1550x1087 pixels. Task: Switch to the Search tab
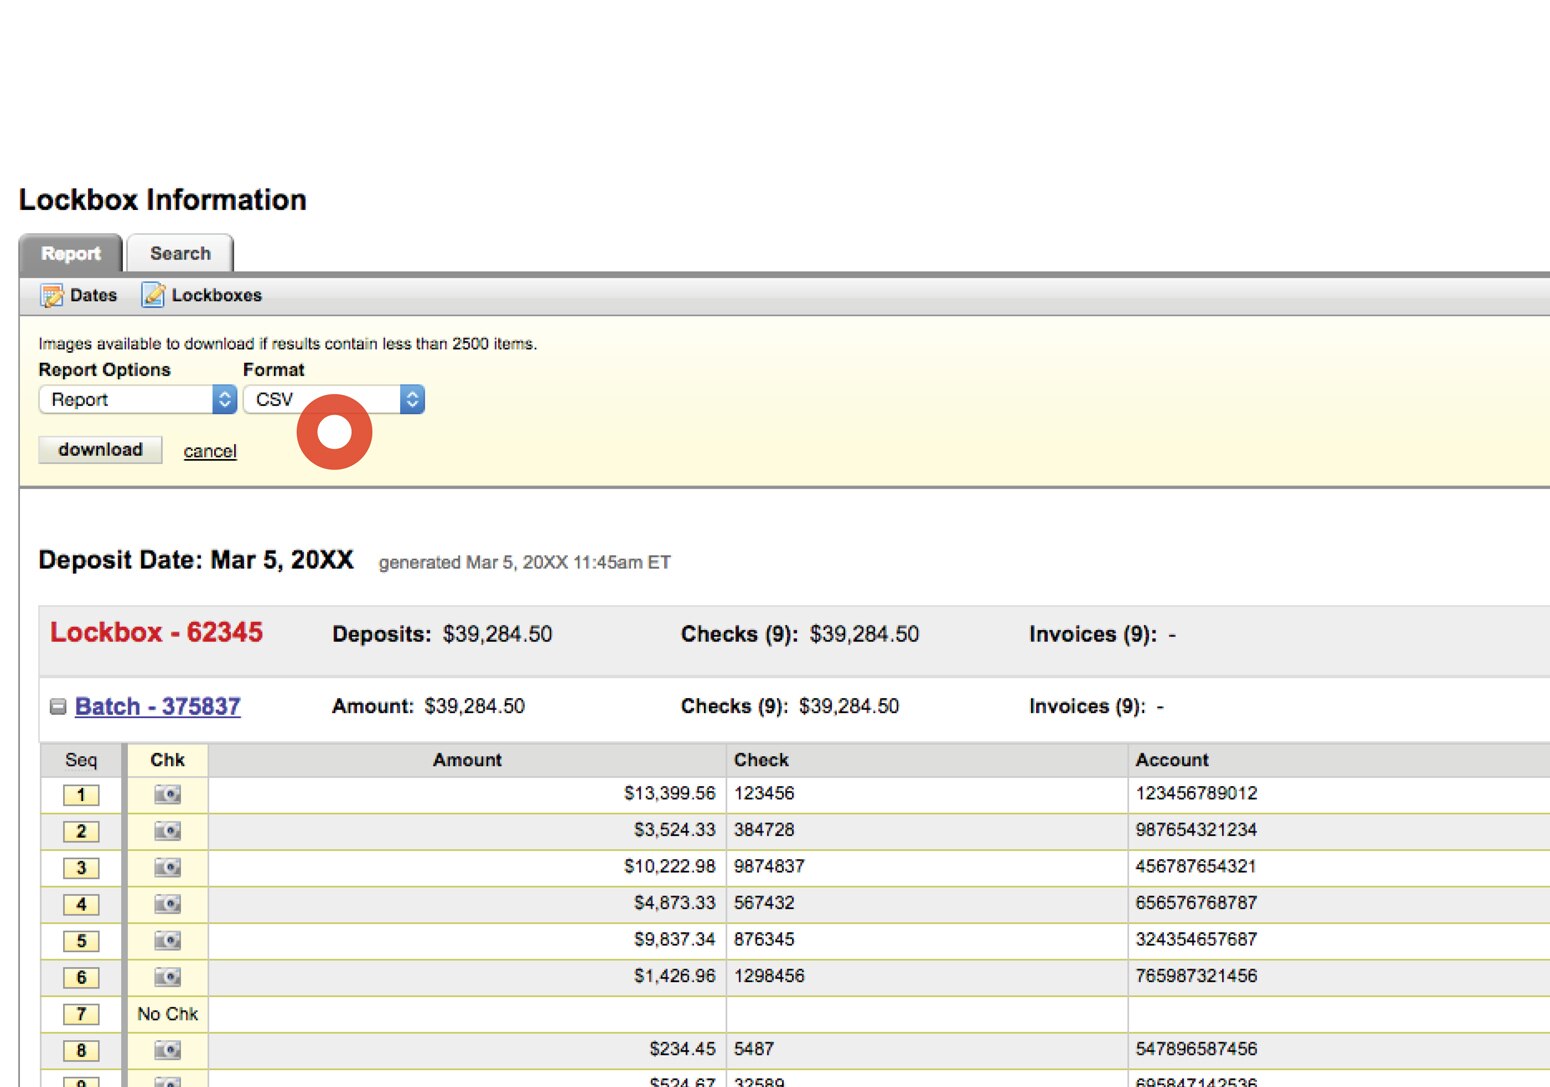[x=180, y=253]
